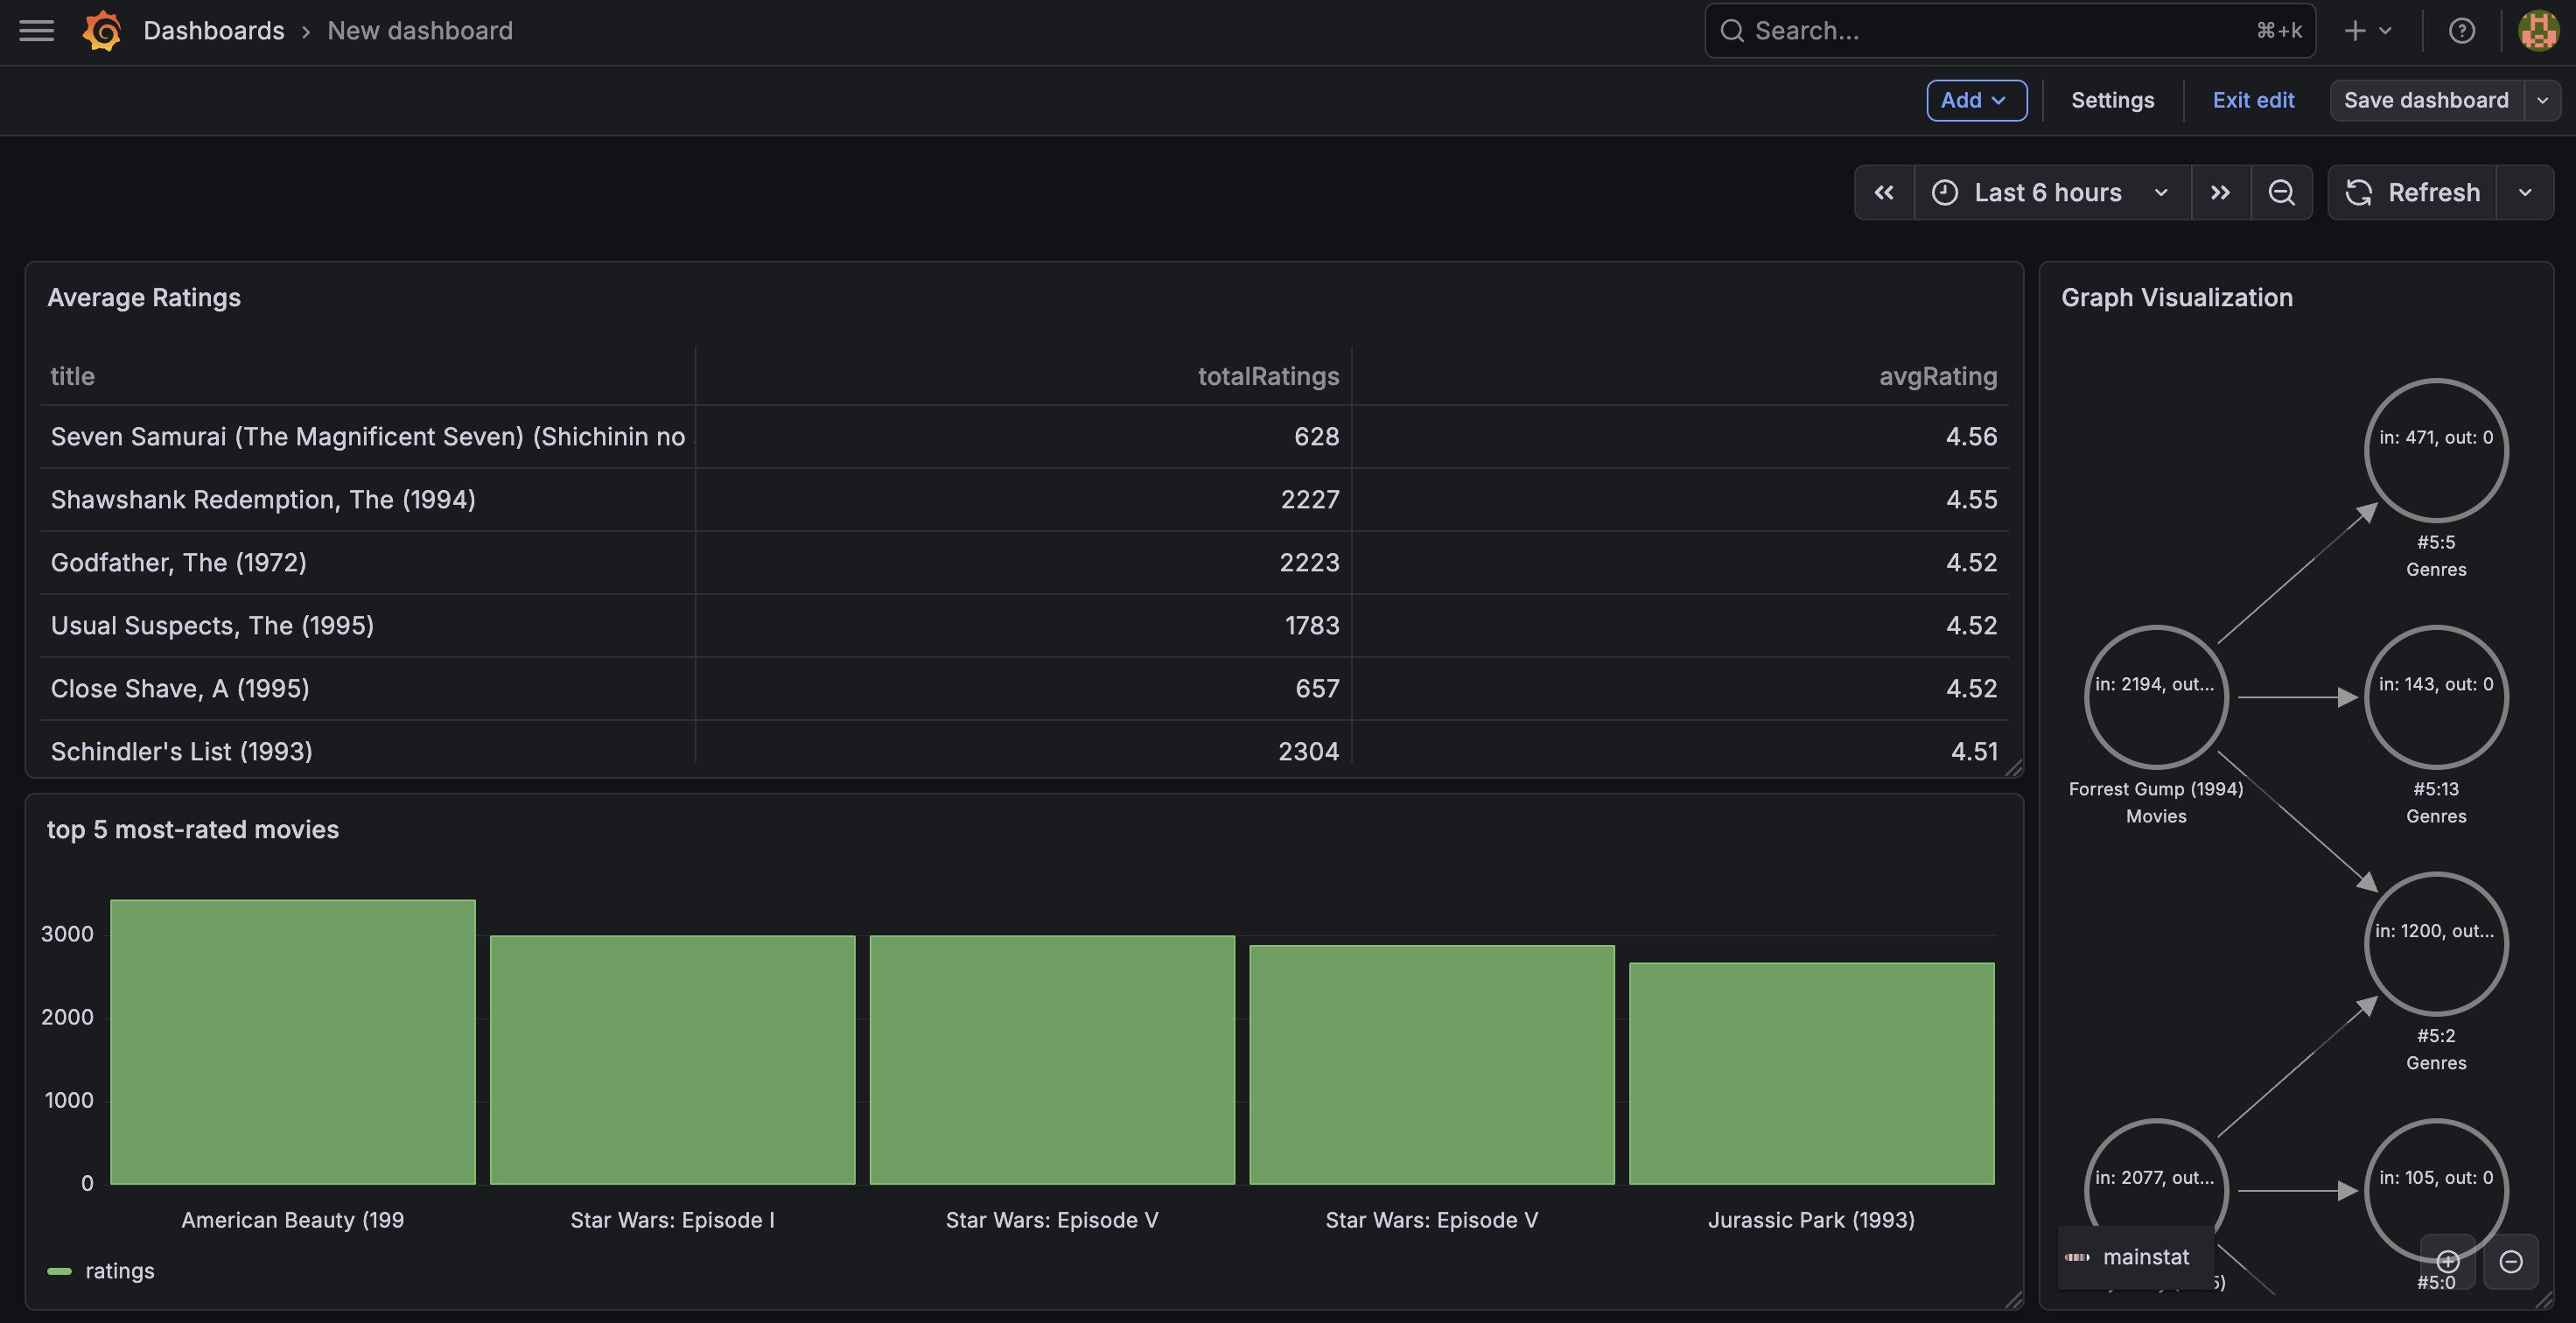Shift time range forward

tap(2220, 192)
